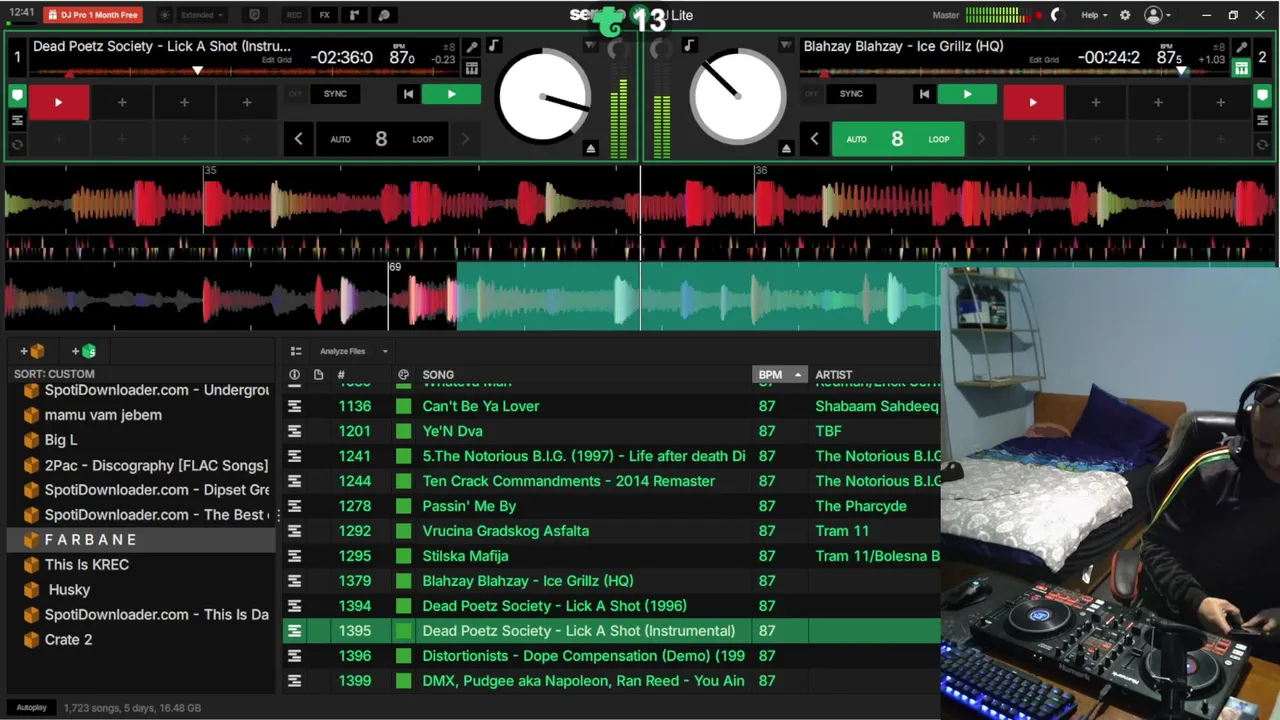
Task: Halve the auto loop size on deck 1
Action: point(298,139)
